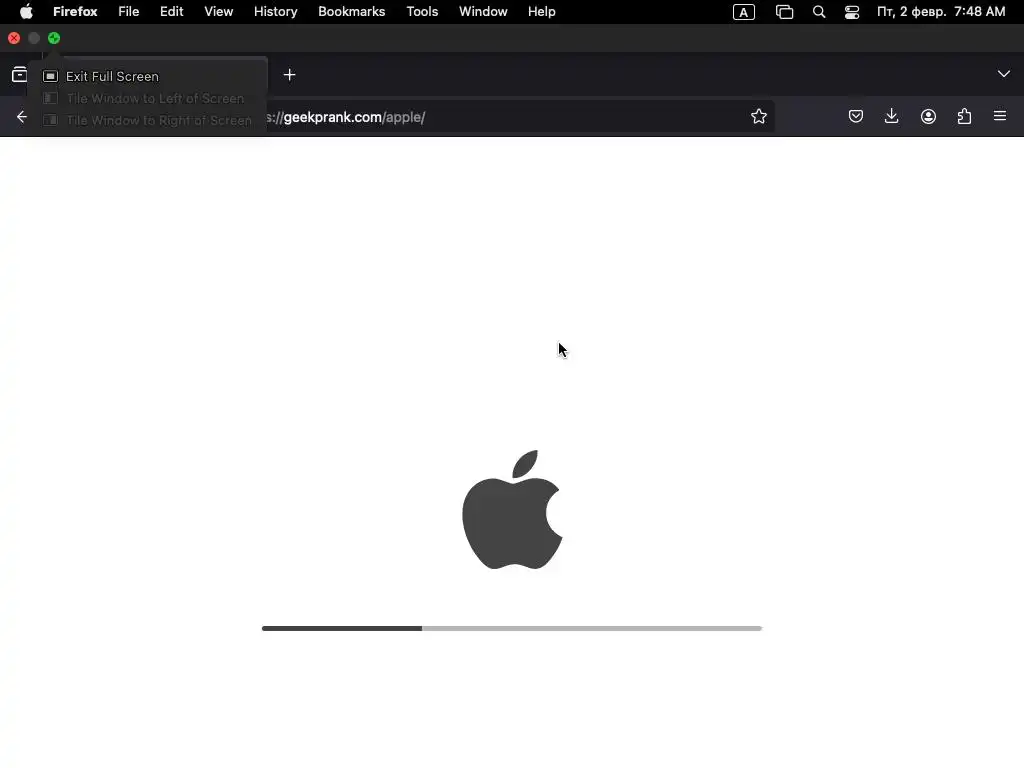1024x768 pixels.
Task: Open Spotlight search magnifier icon
Action: coord(819,12)
